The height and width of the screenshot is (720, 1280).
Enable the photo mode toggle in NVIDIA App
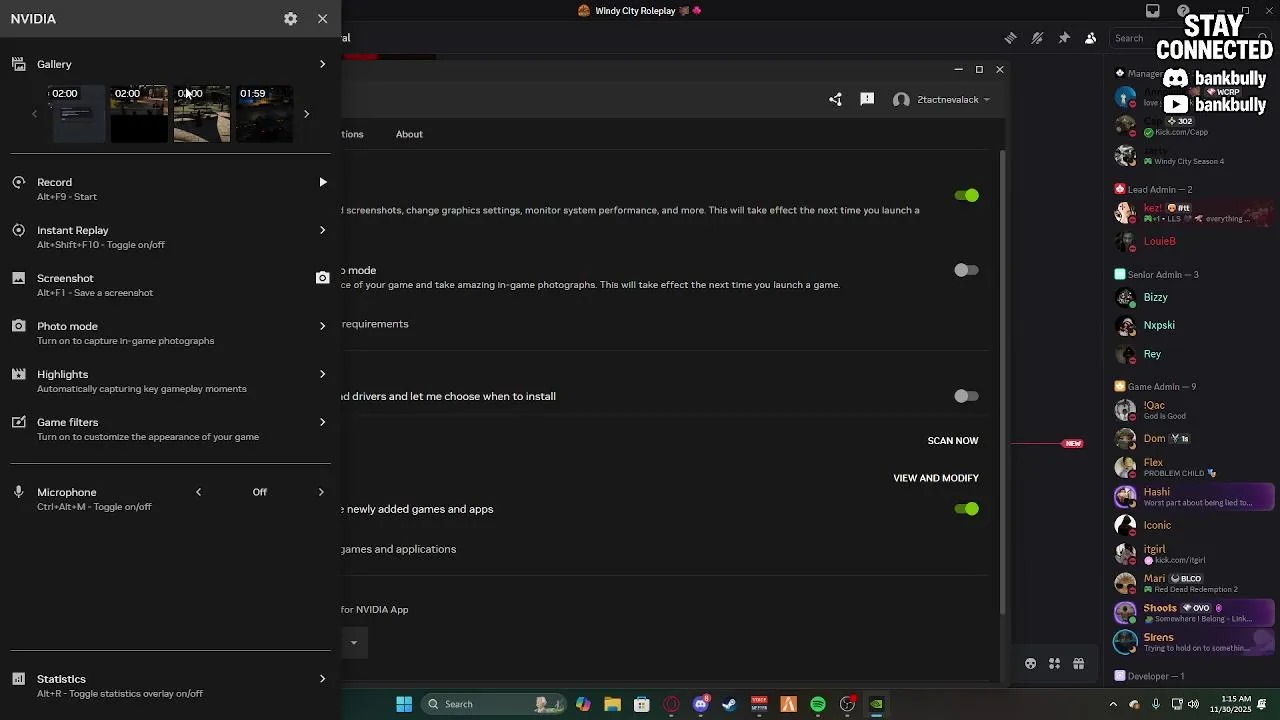966,270
